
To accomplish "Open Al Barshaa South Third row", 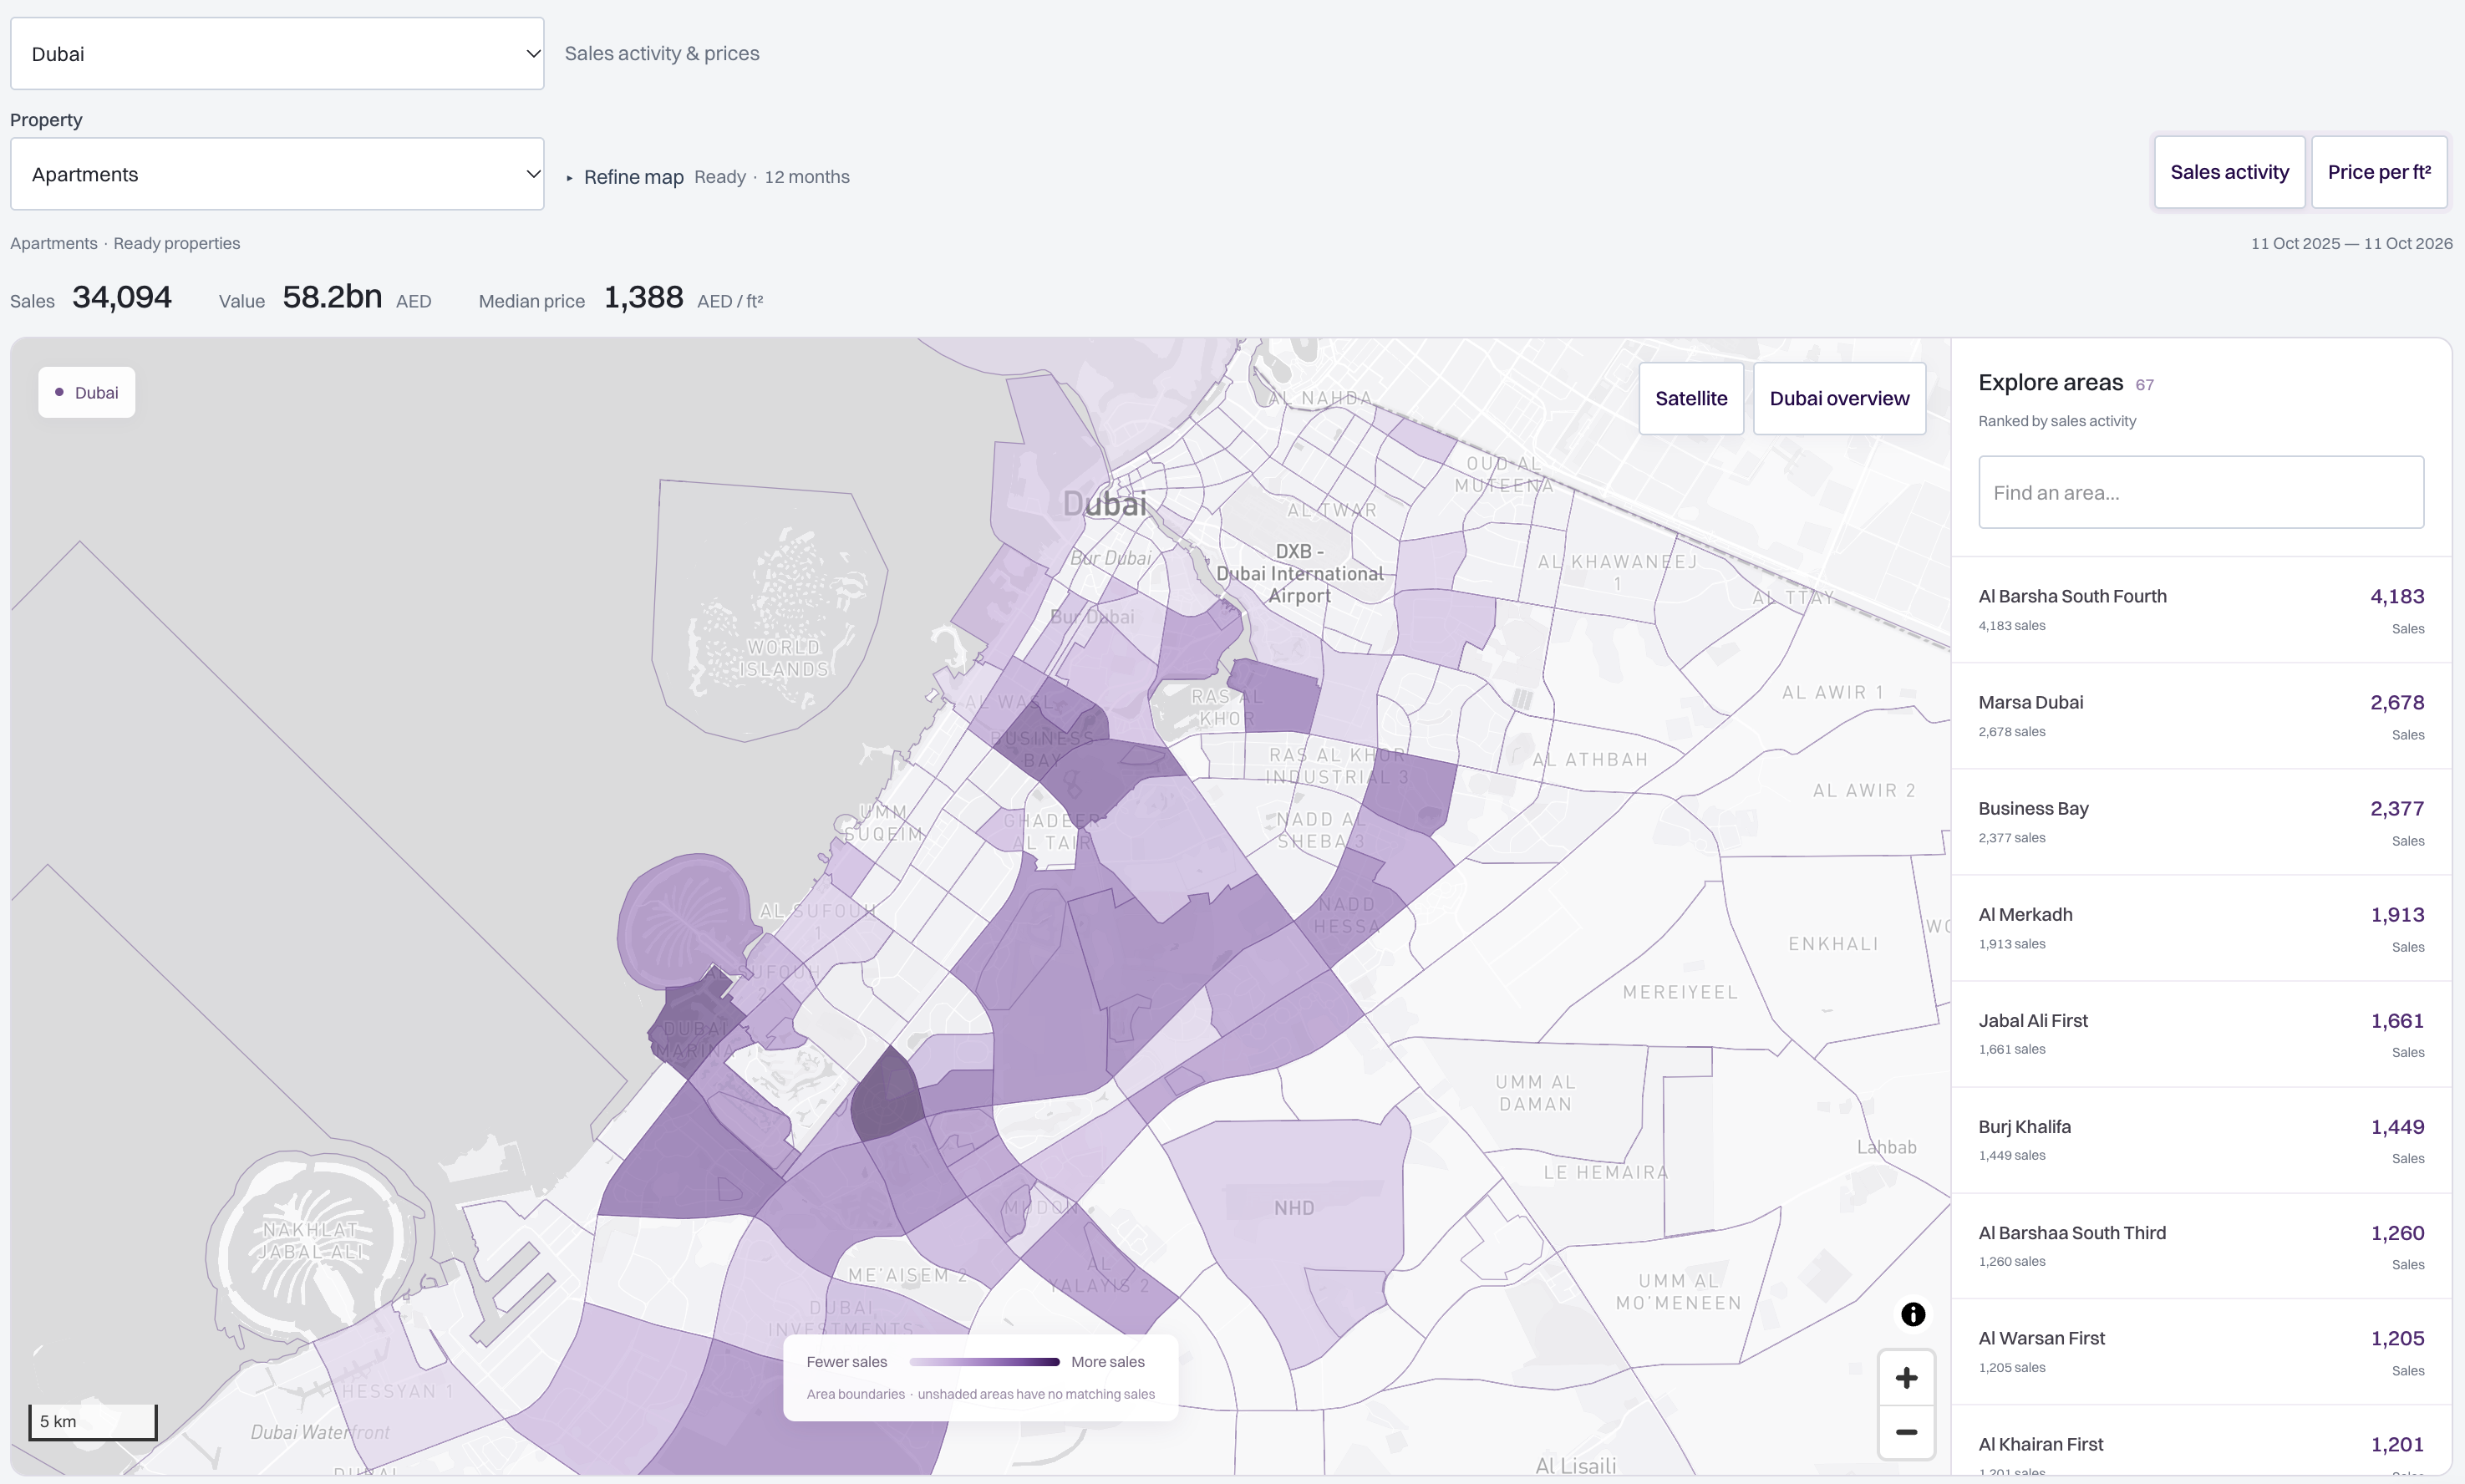I will point(2201,1246).
